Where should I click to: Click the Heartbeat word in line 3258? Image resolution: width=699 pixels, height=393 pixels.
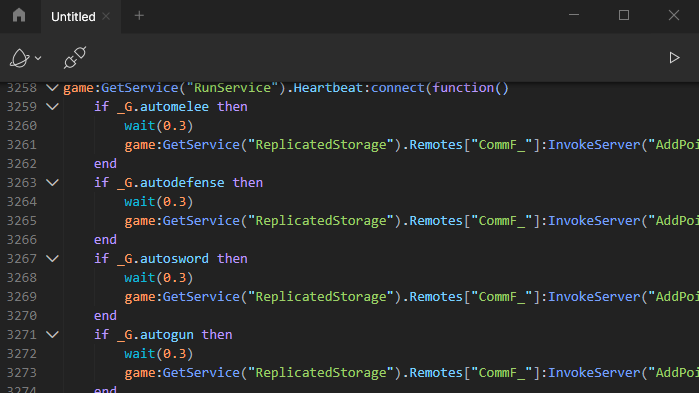point(328,88)
